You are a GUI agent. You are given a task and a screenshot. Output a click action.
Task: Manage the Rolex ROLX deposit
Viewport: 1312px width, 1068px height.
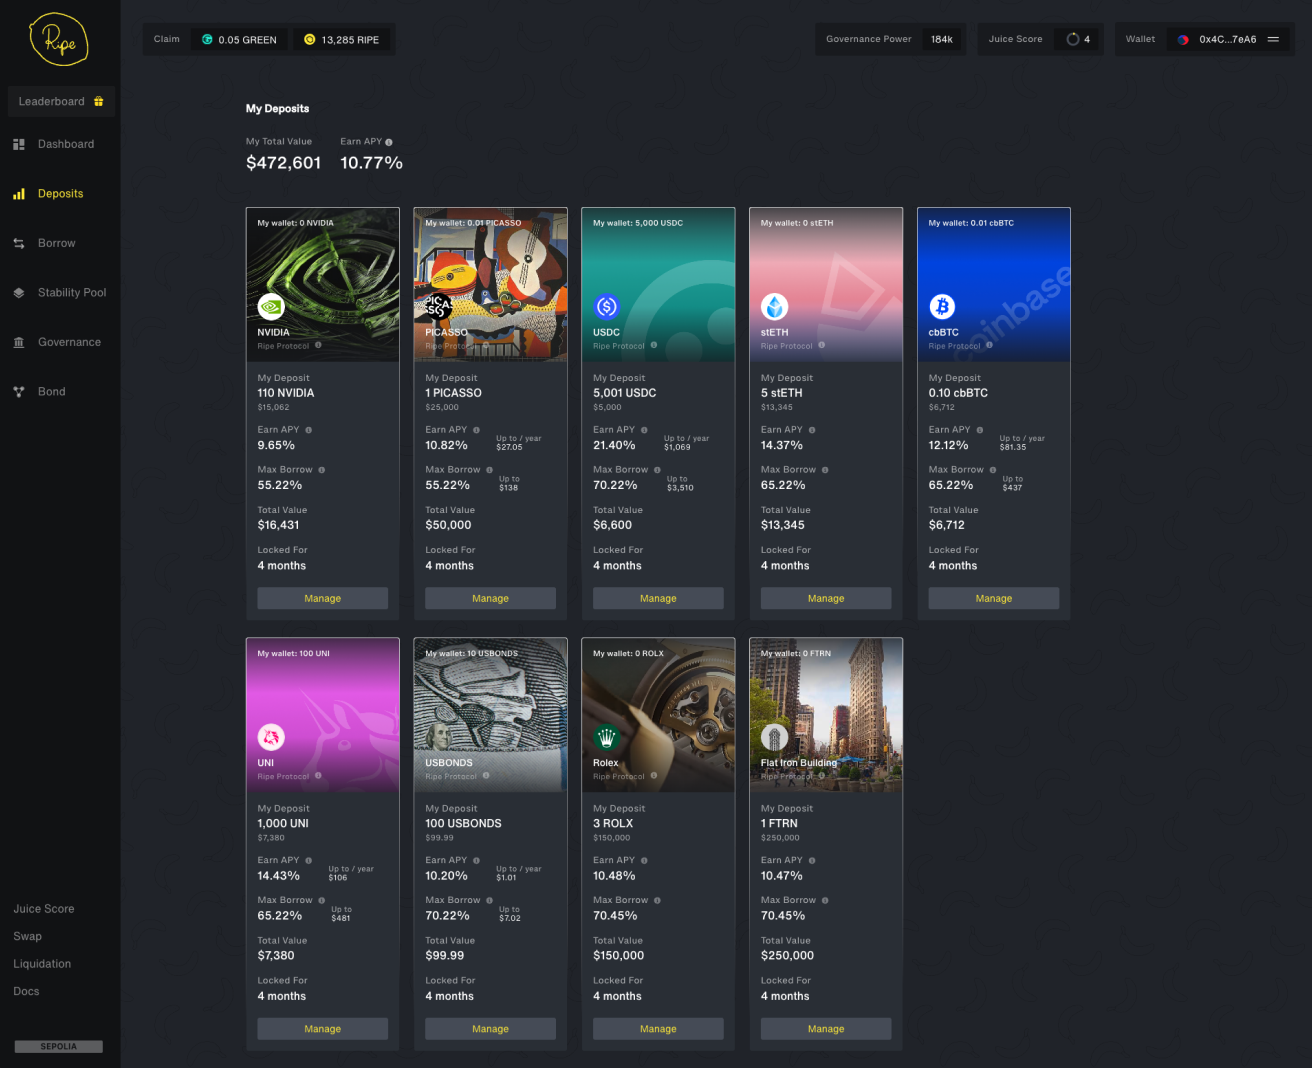pos(658,1029)
